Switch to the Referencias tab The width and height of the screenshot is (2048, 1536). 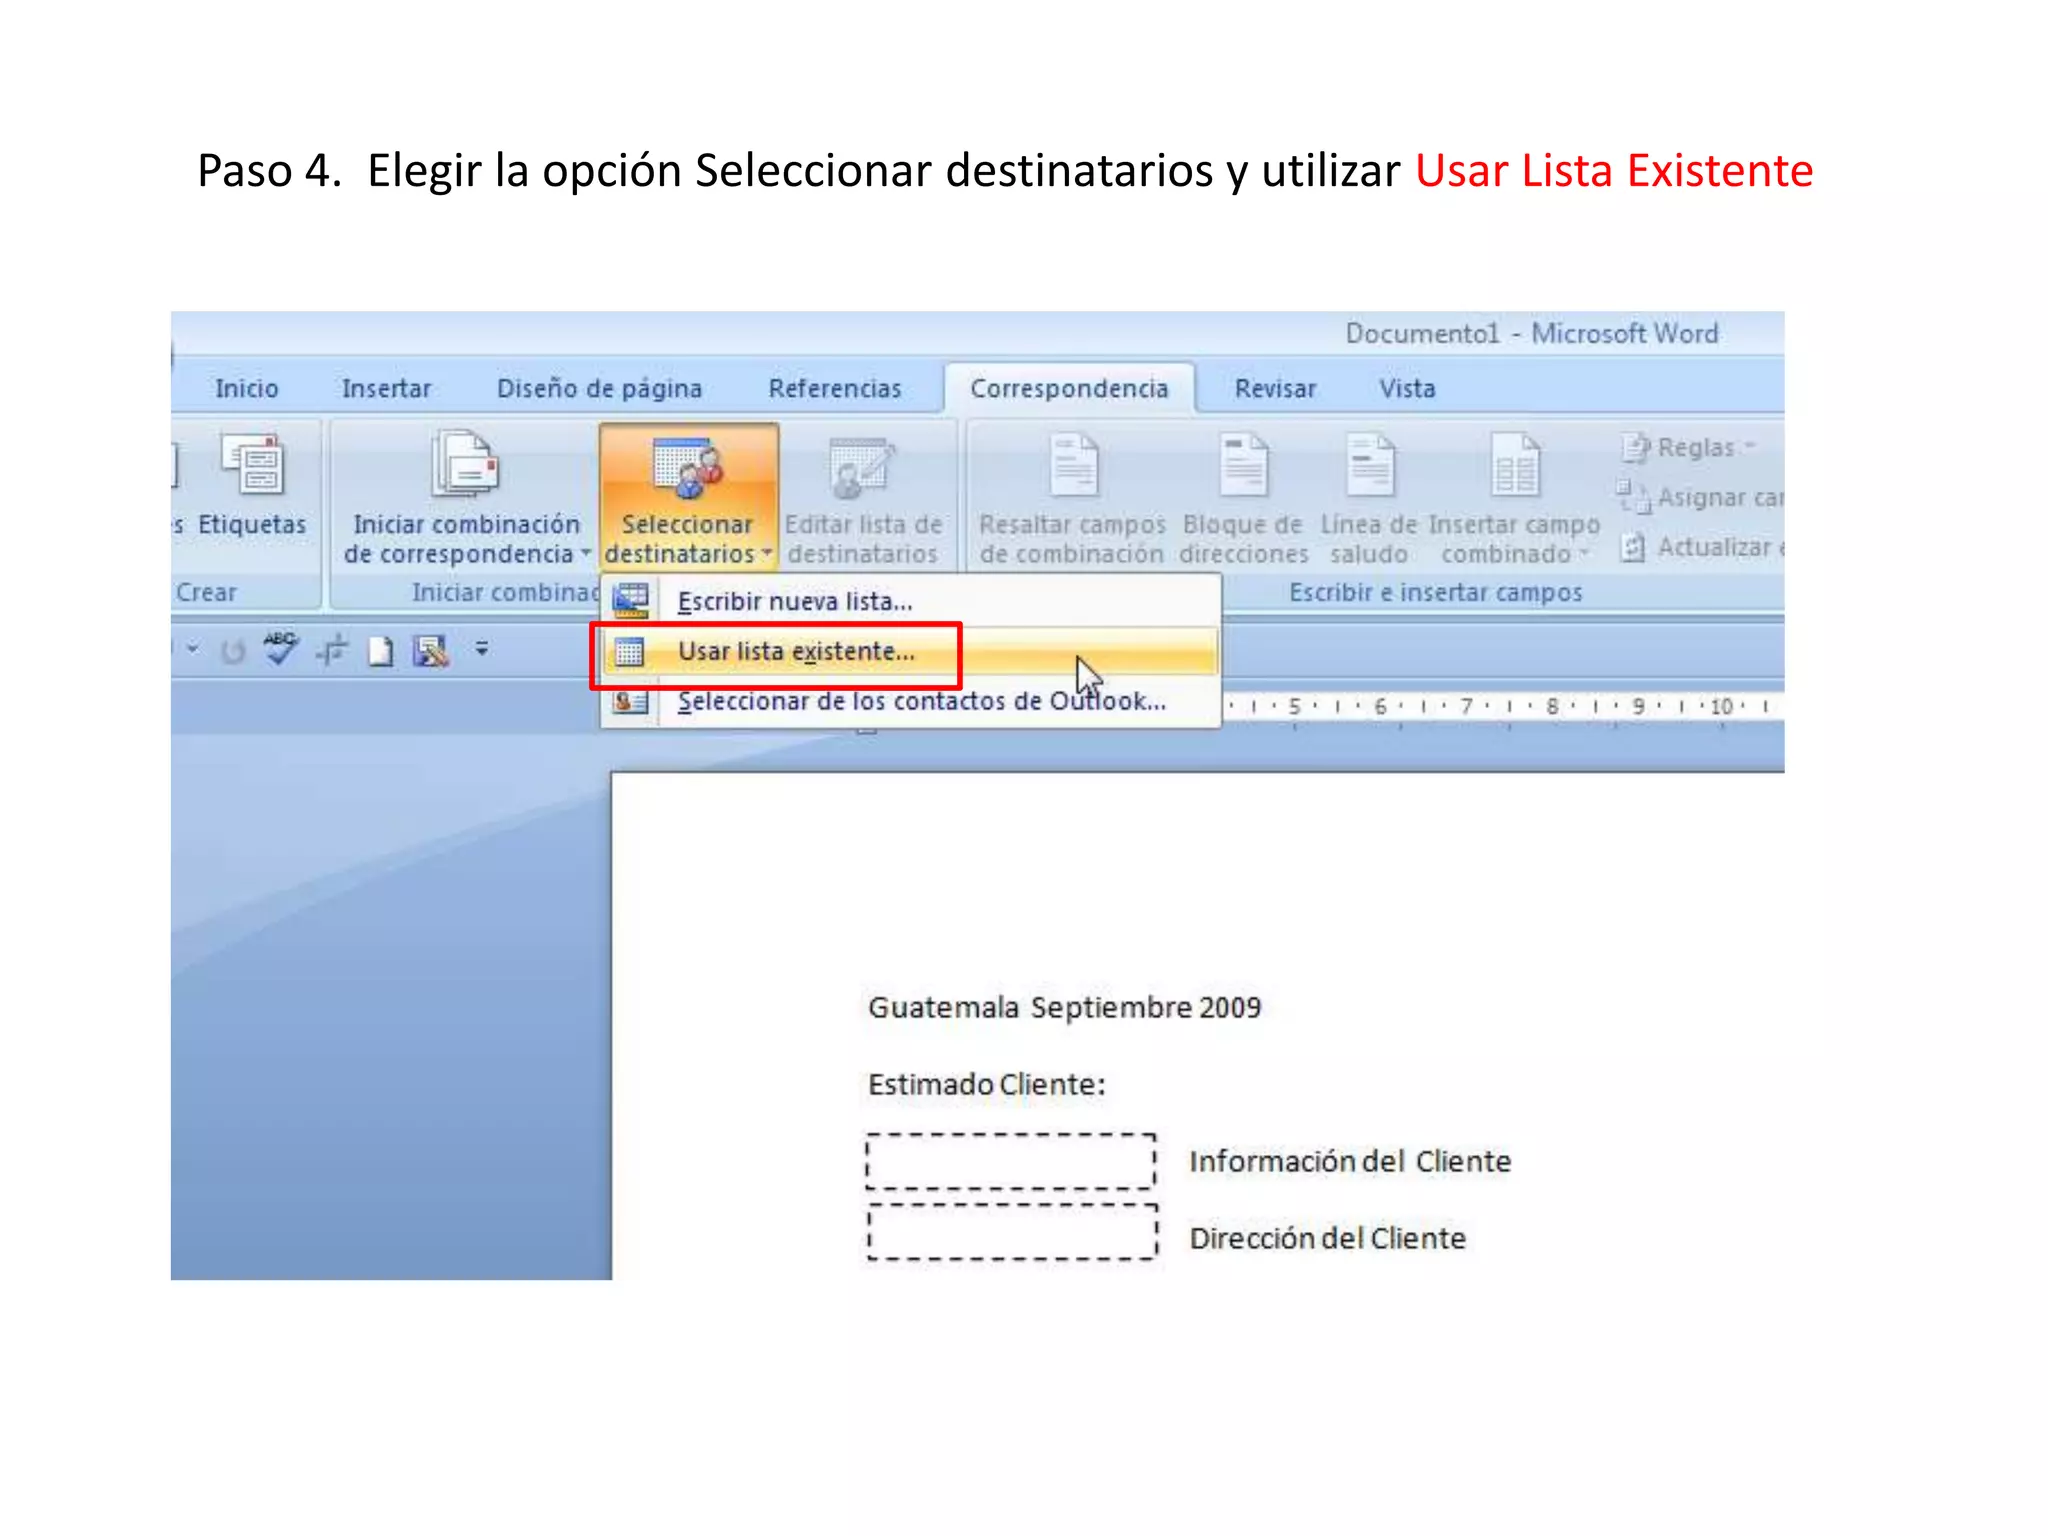834,389
